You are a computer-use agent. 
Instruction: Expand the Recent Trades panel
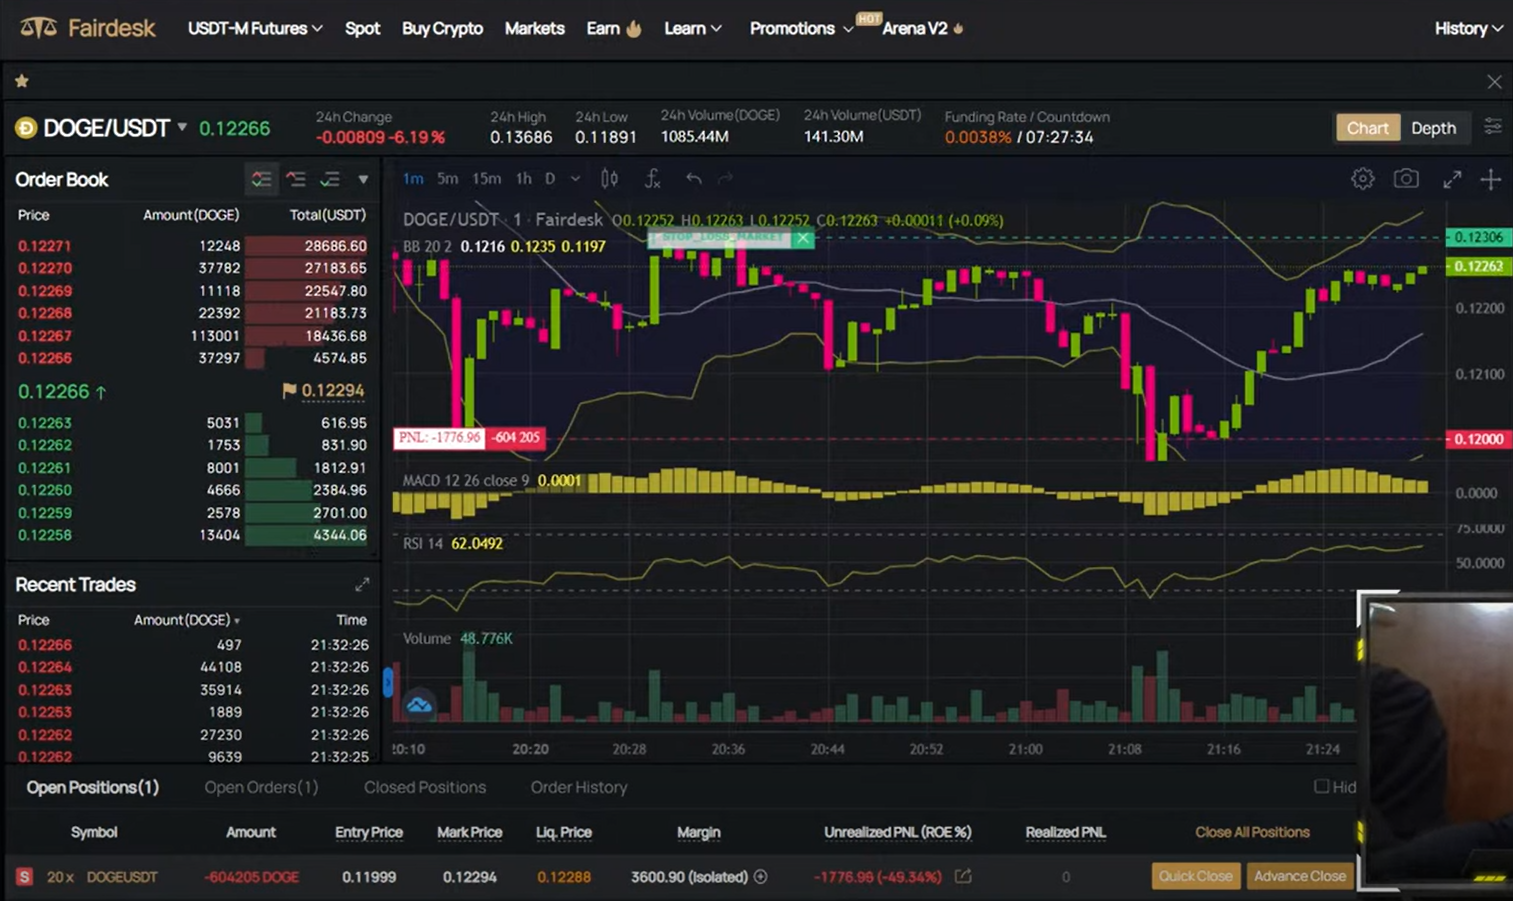tap(362, 585)
